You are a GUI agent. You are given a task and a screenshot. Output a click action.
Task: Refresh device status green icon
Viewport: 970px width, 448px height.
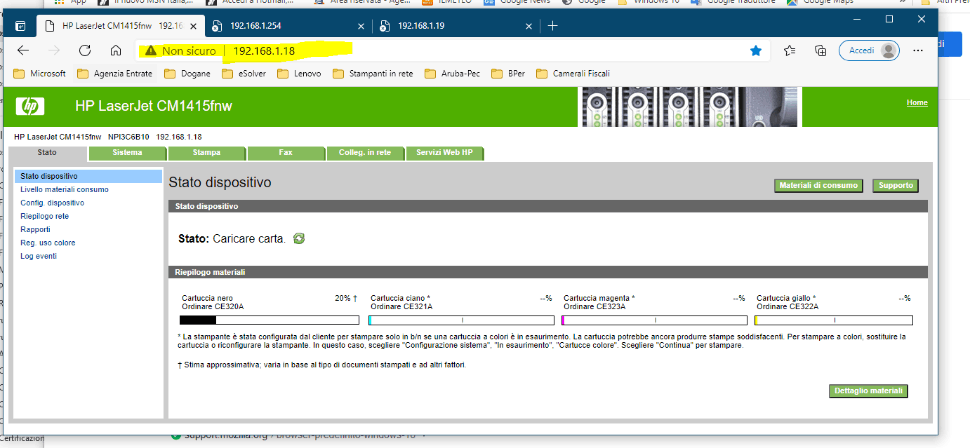click(299, 238)
